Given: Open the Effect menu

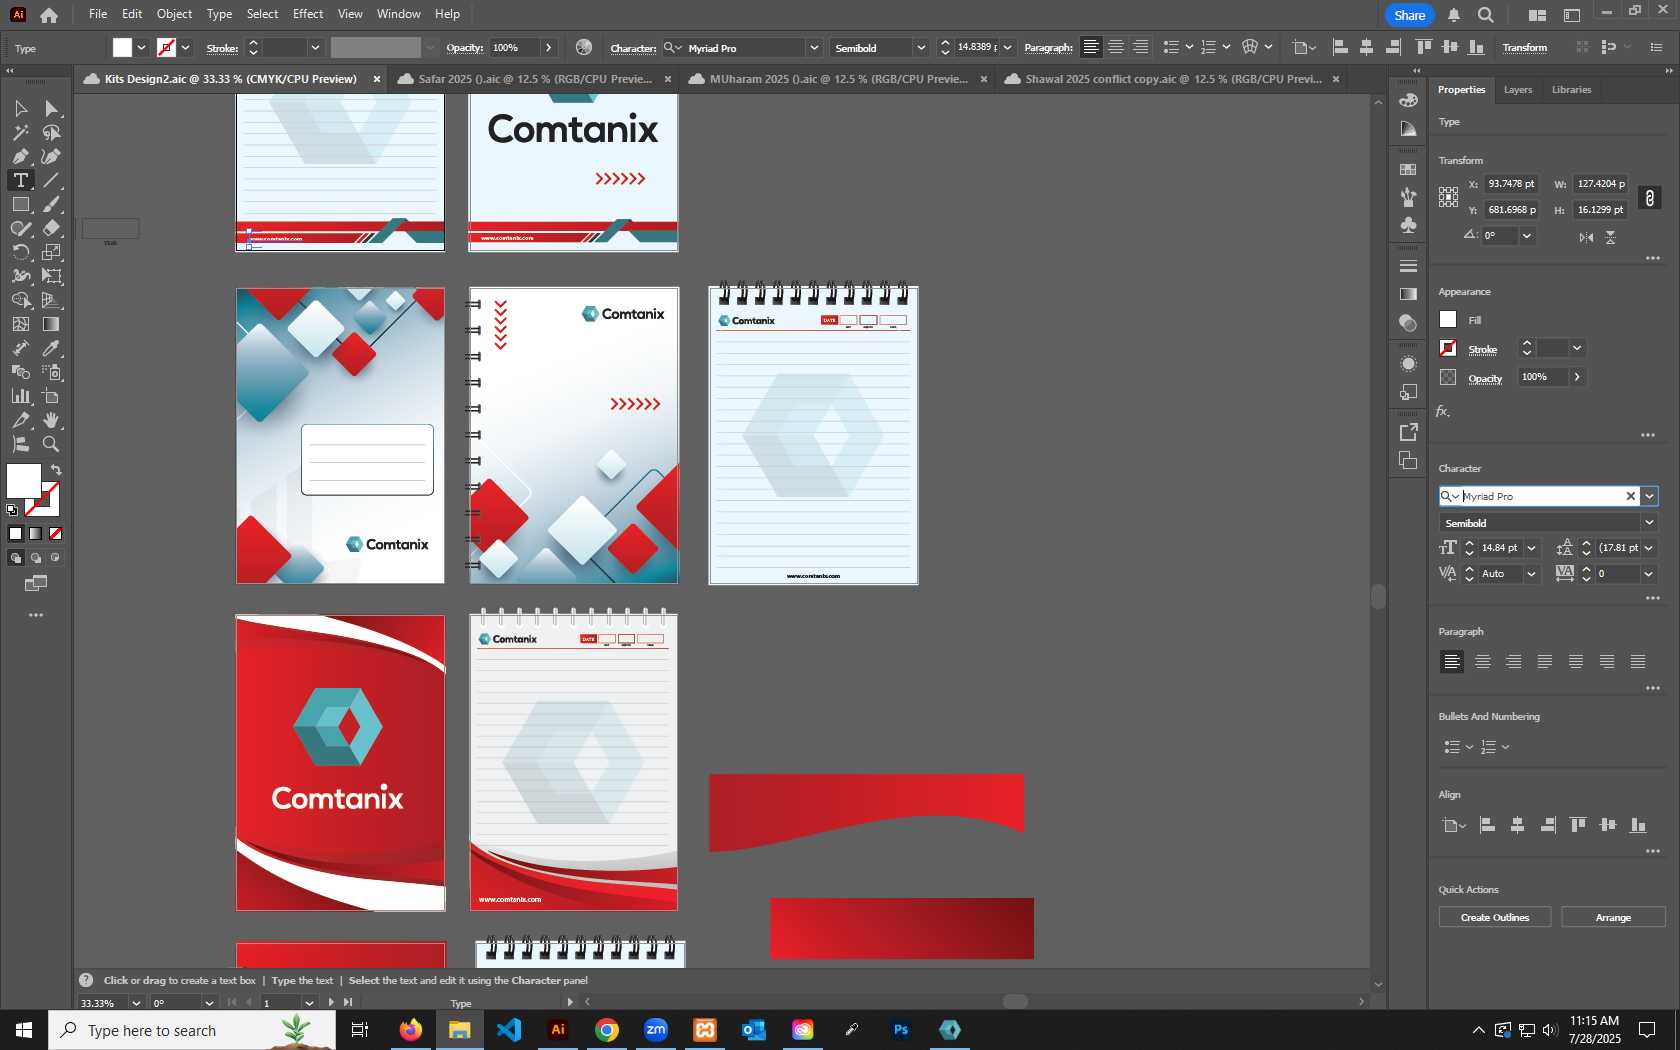Looking at the screenshot, I should tap(308, 14).
